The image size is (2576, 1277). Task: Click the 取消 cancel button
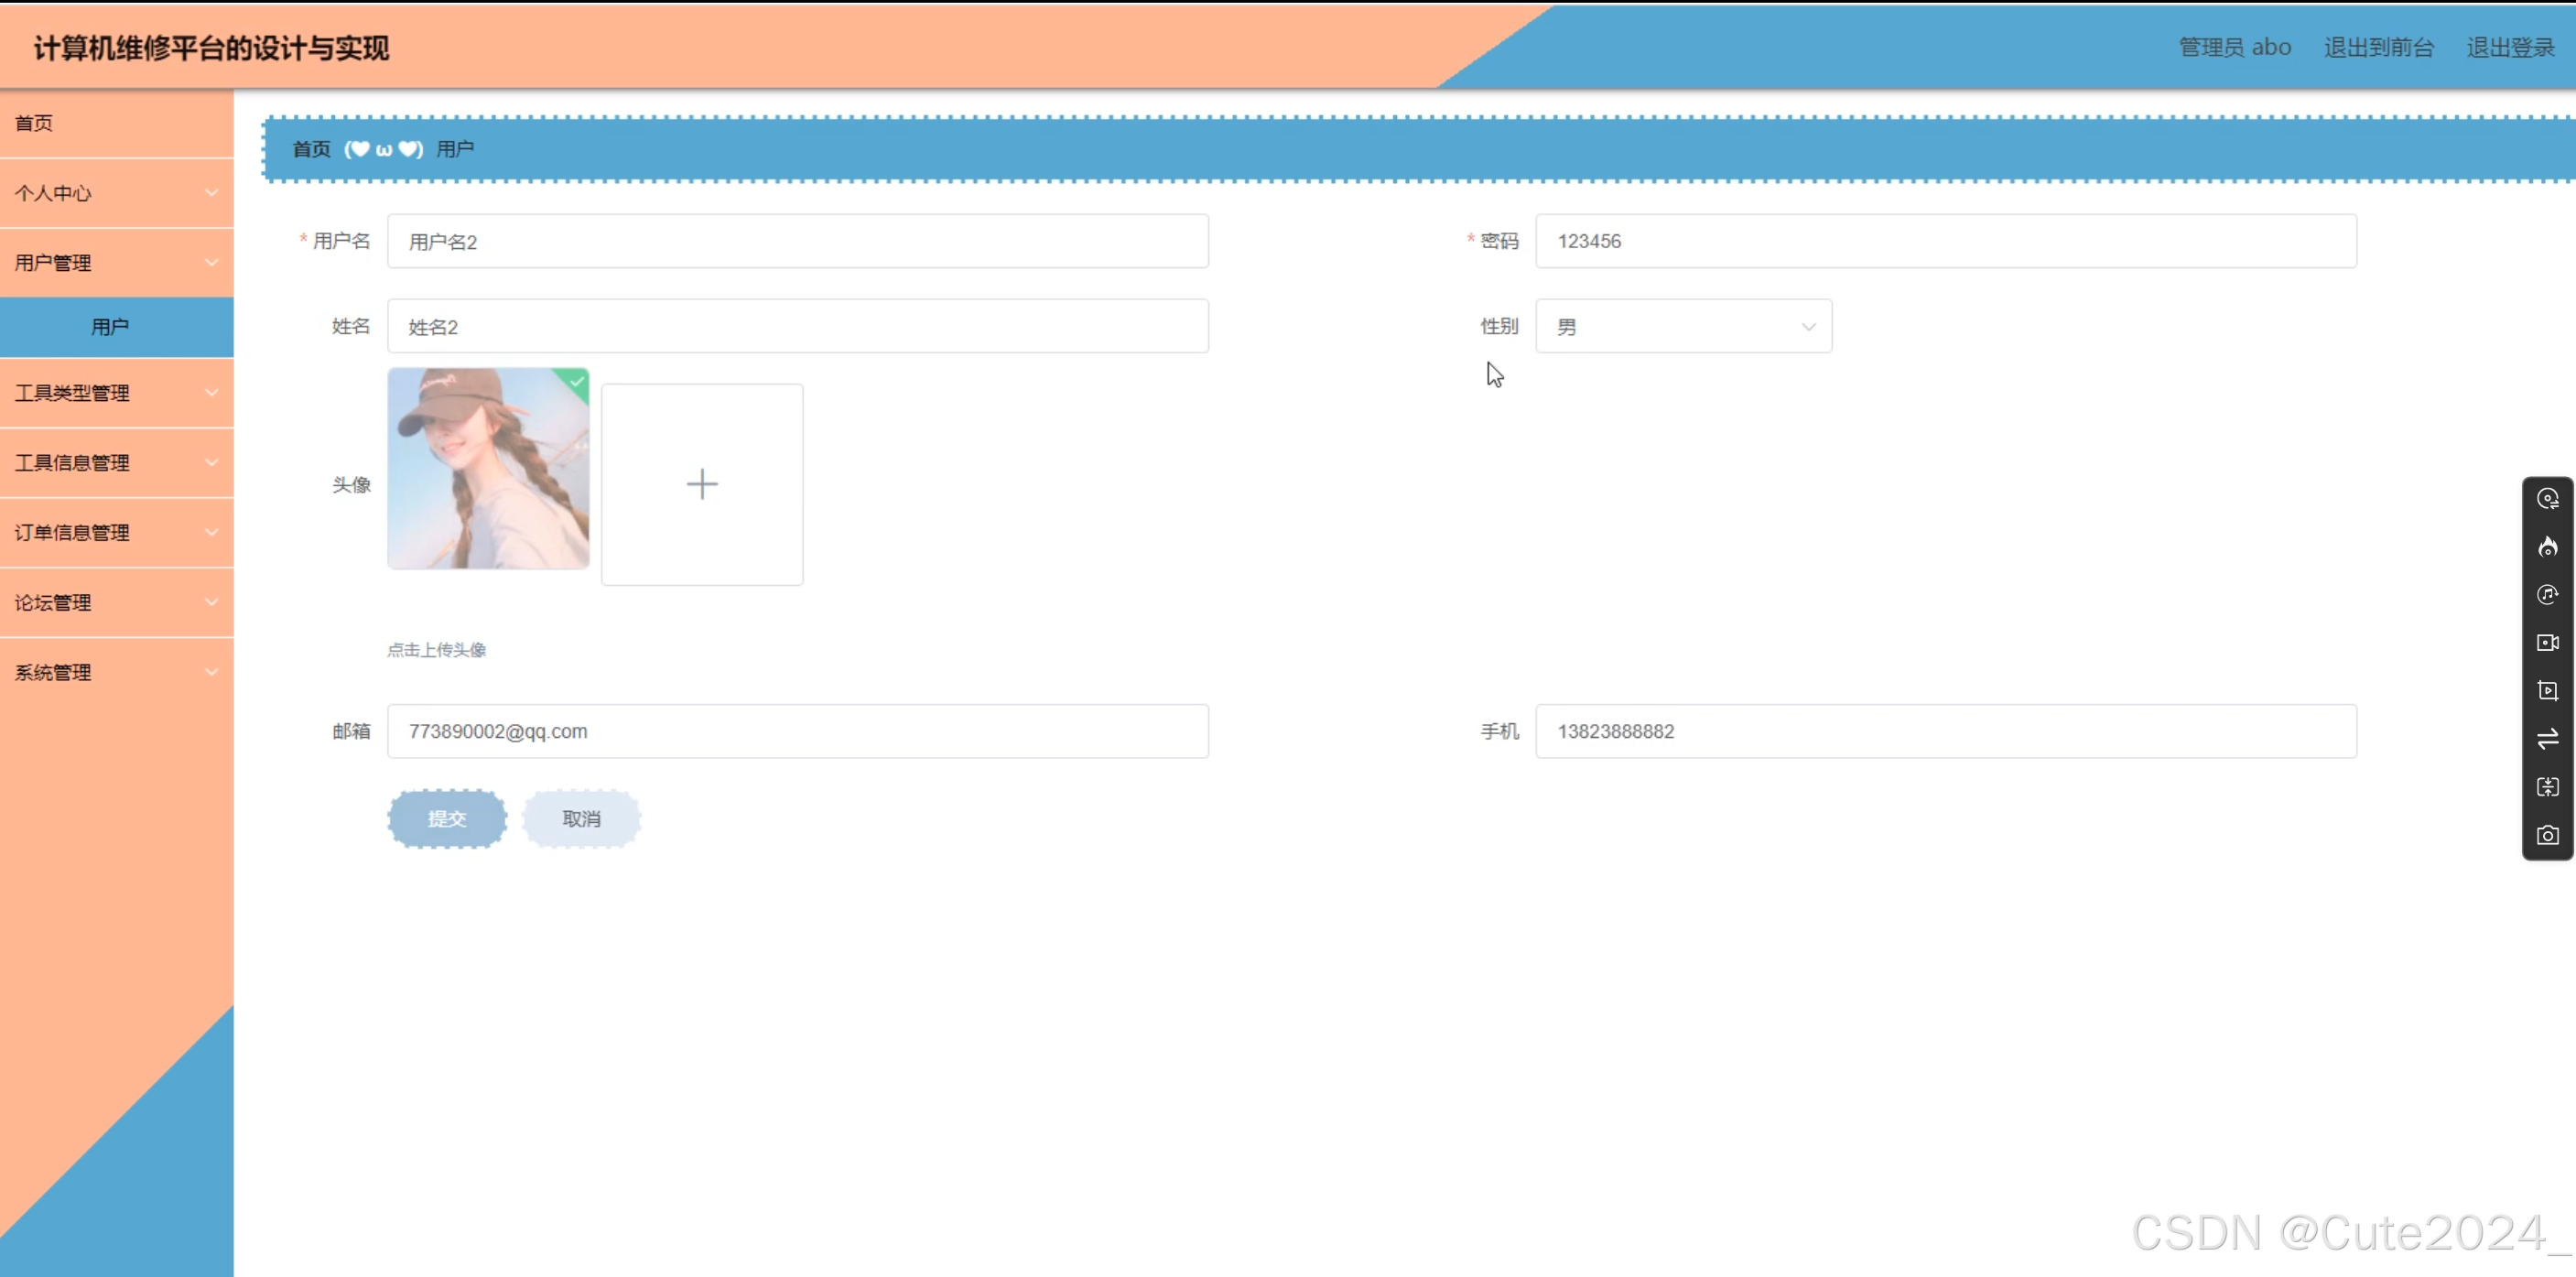[x=581, y=818]
